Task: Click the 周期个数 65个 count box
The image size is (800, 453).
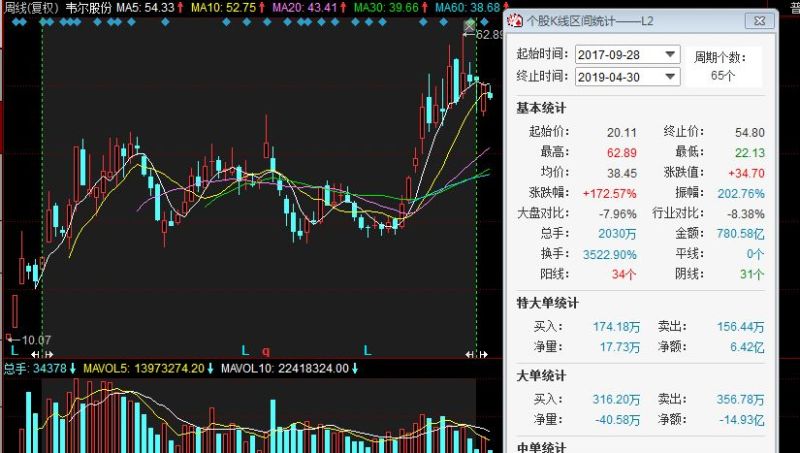Action: (x=723, y=66)
